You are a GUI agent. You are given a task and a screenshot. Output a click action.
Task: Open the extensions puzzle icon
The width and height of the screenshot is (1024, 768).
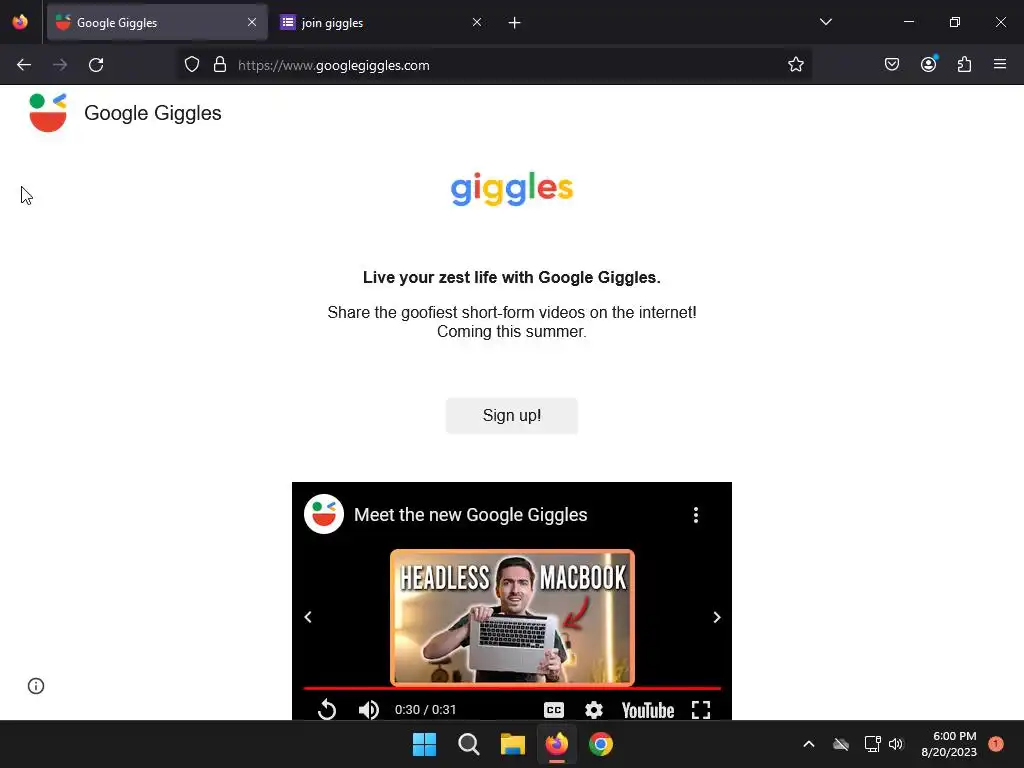pyautogui.click(x=965, y=65)
